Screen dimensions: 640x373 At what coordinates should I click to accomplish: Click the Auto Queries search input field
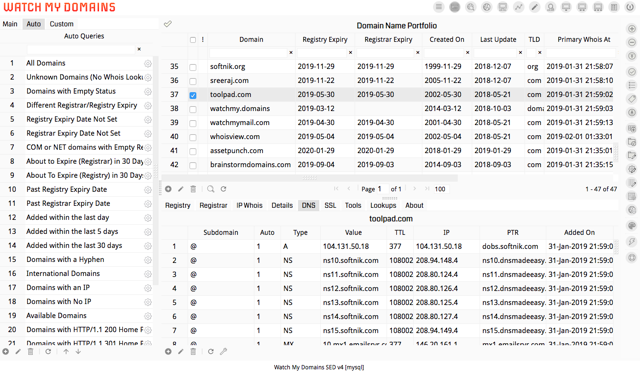point(81,49)
